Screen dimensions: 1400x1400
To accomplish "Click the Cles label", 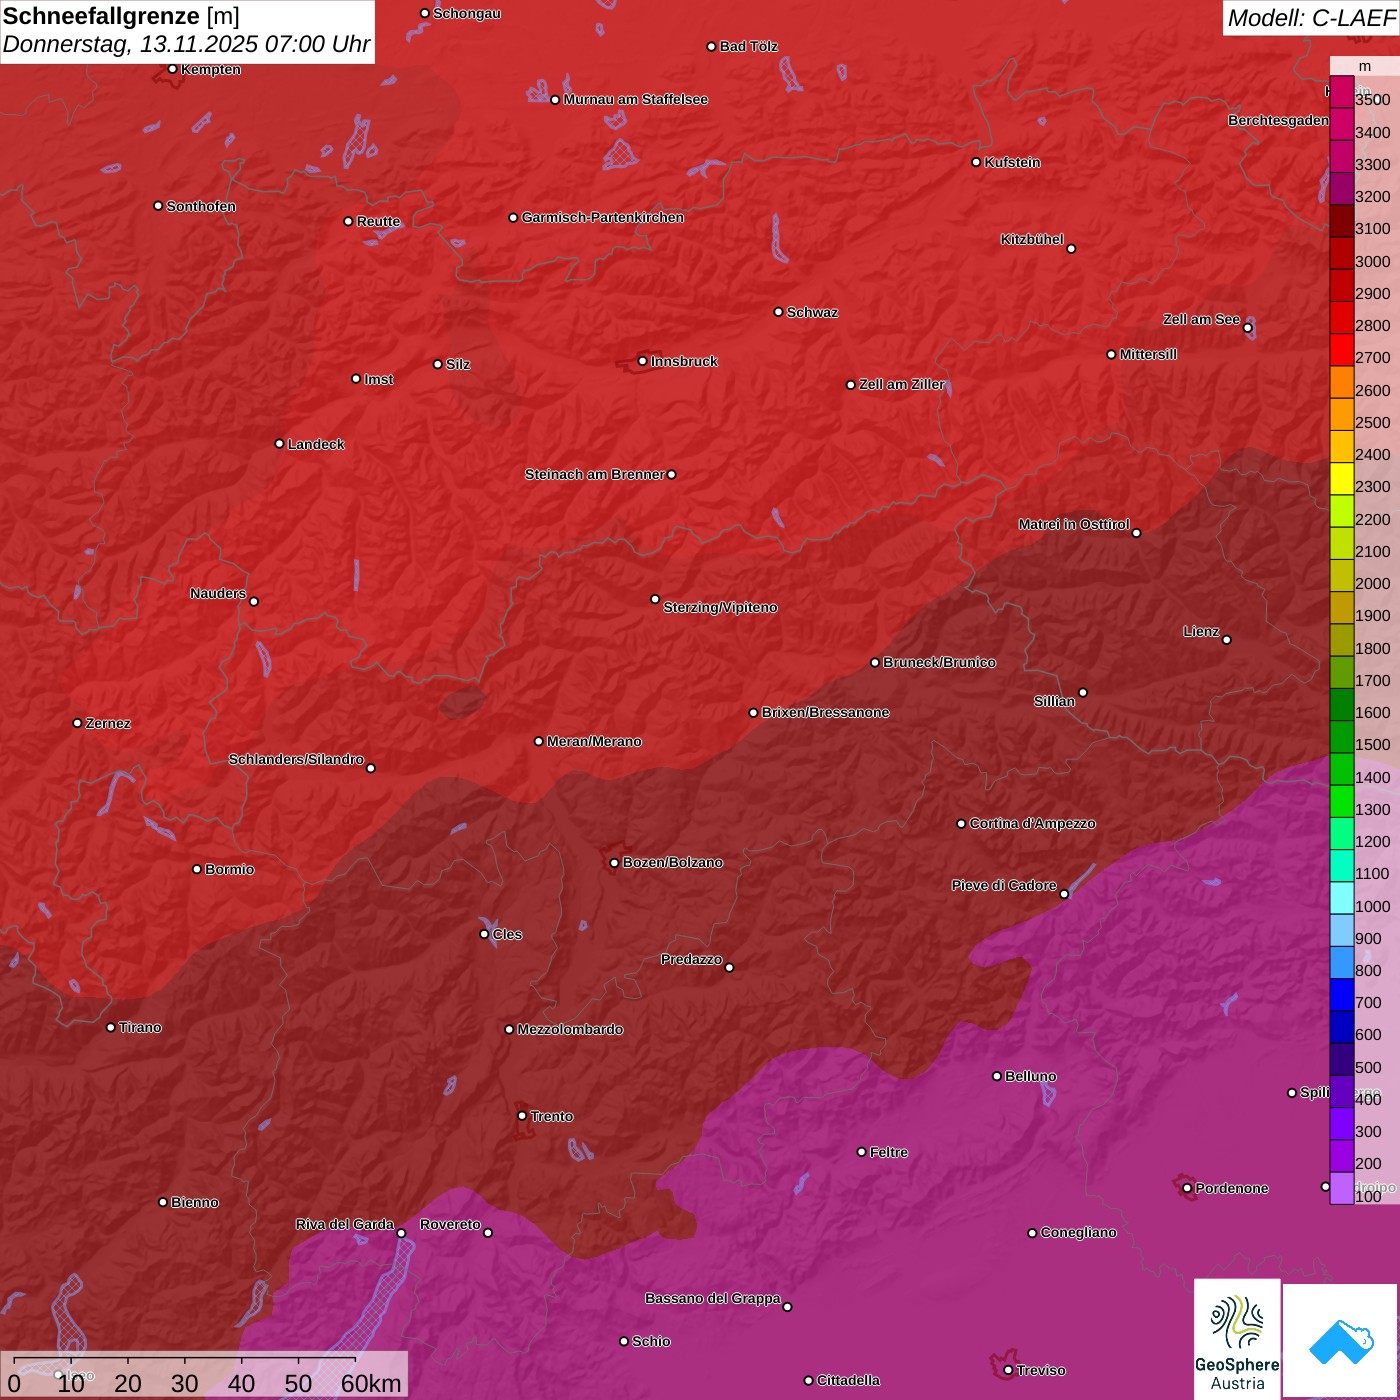I will [x=507, y=934].
